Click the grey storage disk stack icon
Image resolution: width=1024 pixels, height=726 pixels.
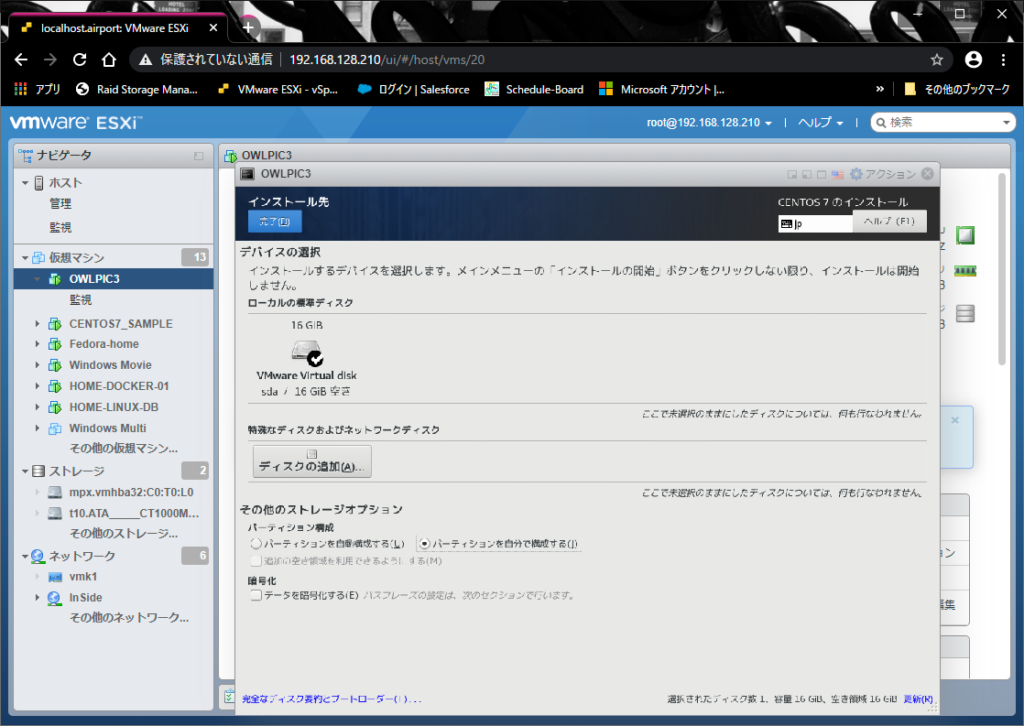[965, 313]
